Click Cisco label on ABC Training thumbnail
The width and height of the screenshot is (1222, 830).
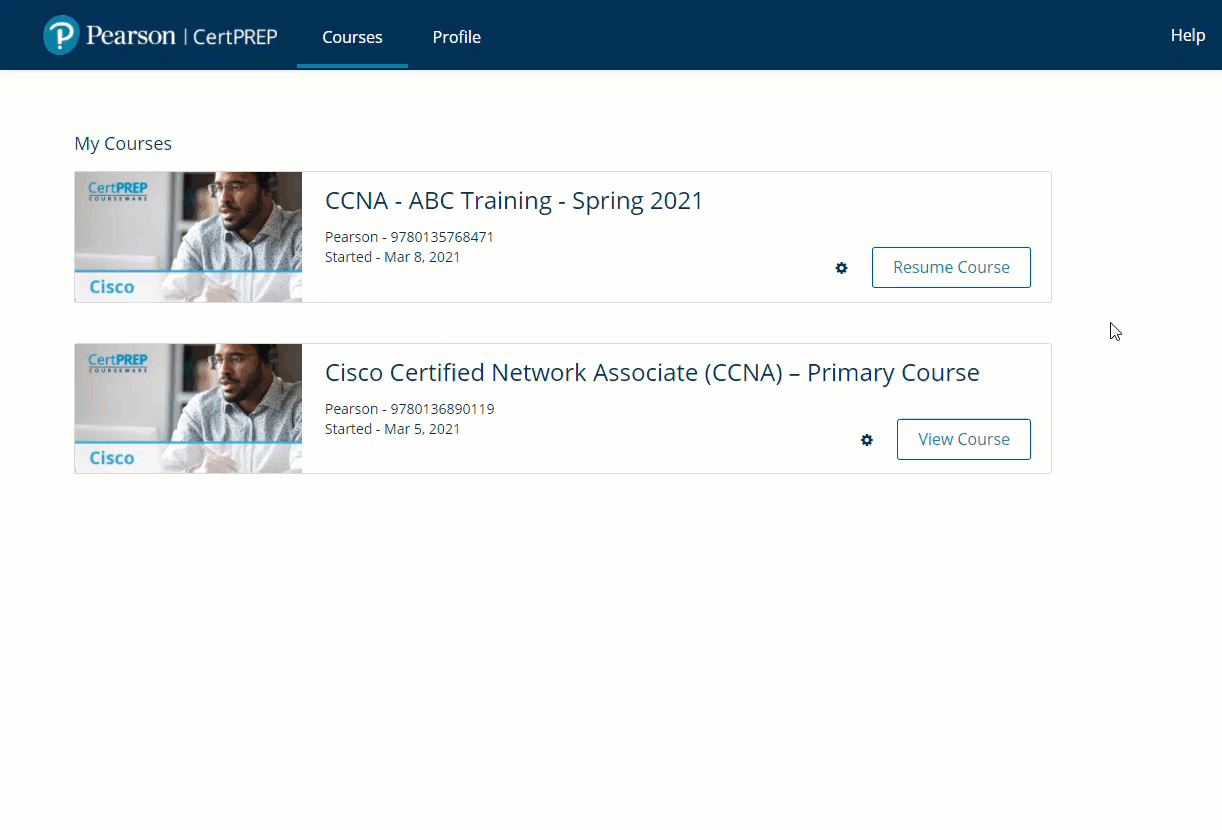(112, 287)
